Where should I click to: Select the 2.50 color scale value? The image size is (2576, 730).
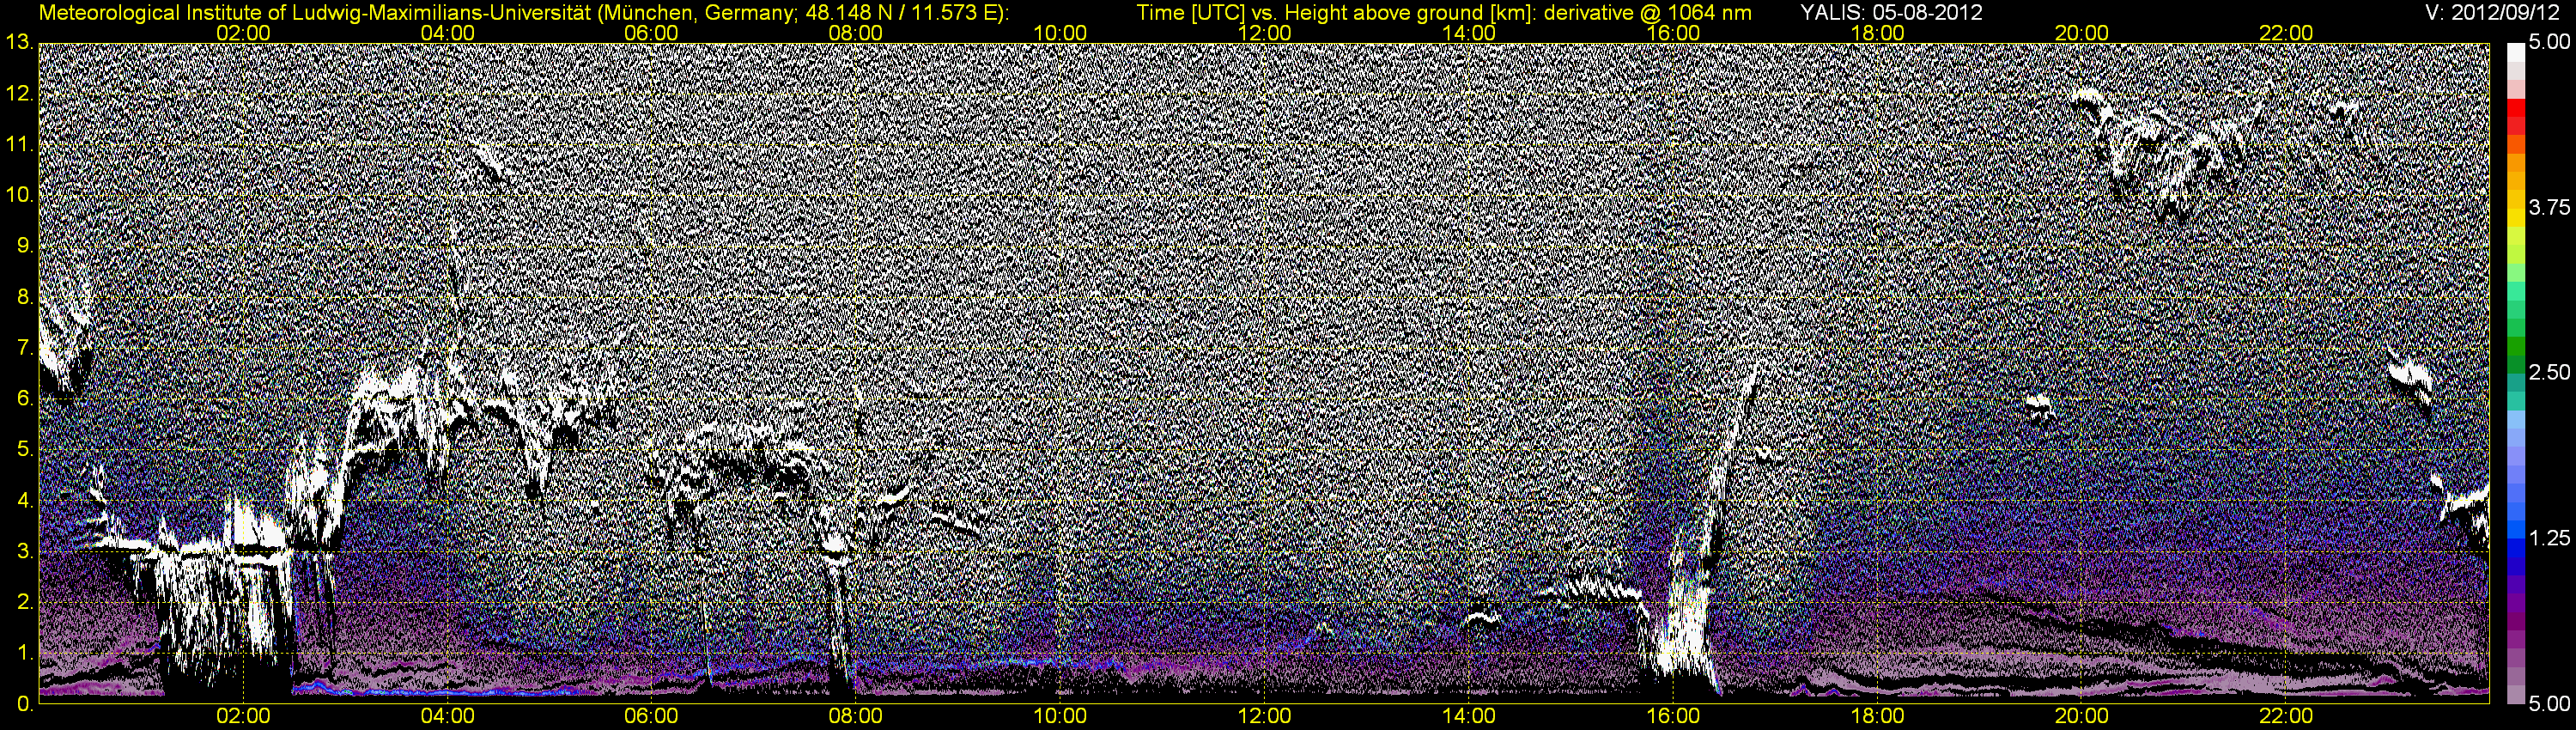coord(2549,373)
